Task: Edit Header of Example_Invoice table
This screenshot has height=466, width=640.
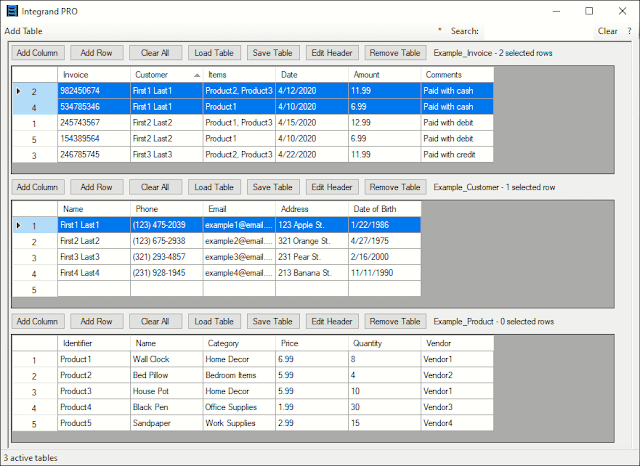Action: pos(332,53)
